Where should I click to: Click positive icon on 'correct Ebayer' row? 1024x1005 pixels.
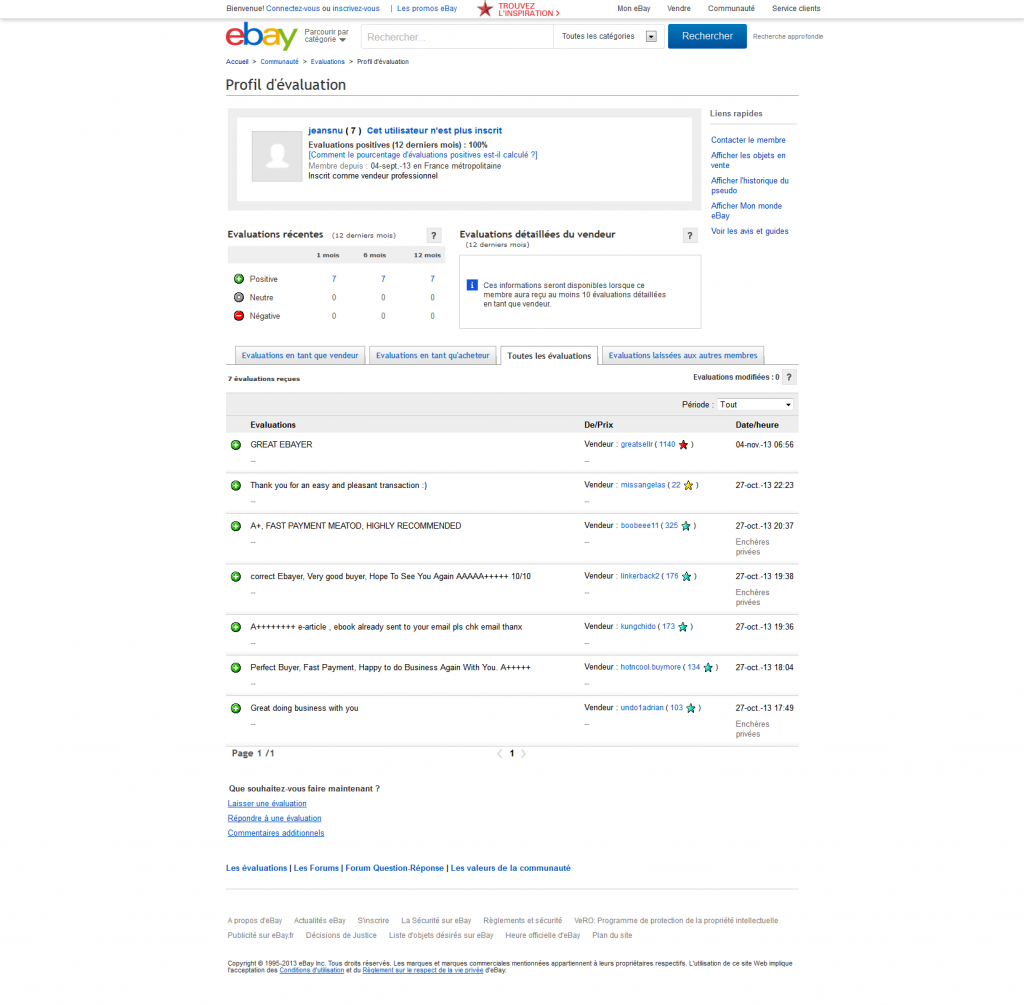click(x=236, y=577)
